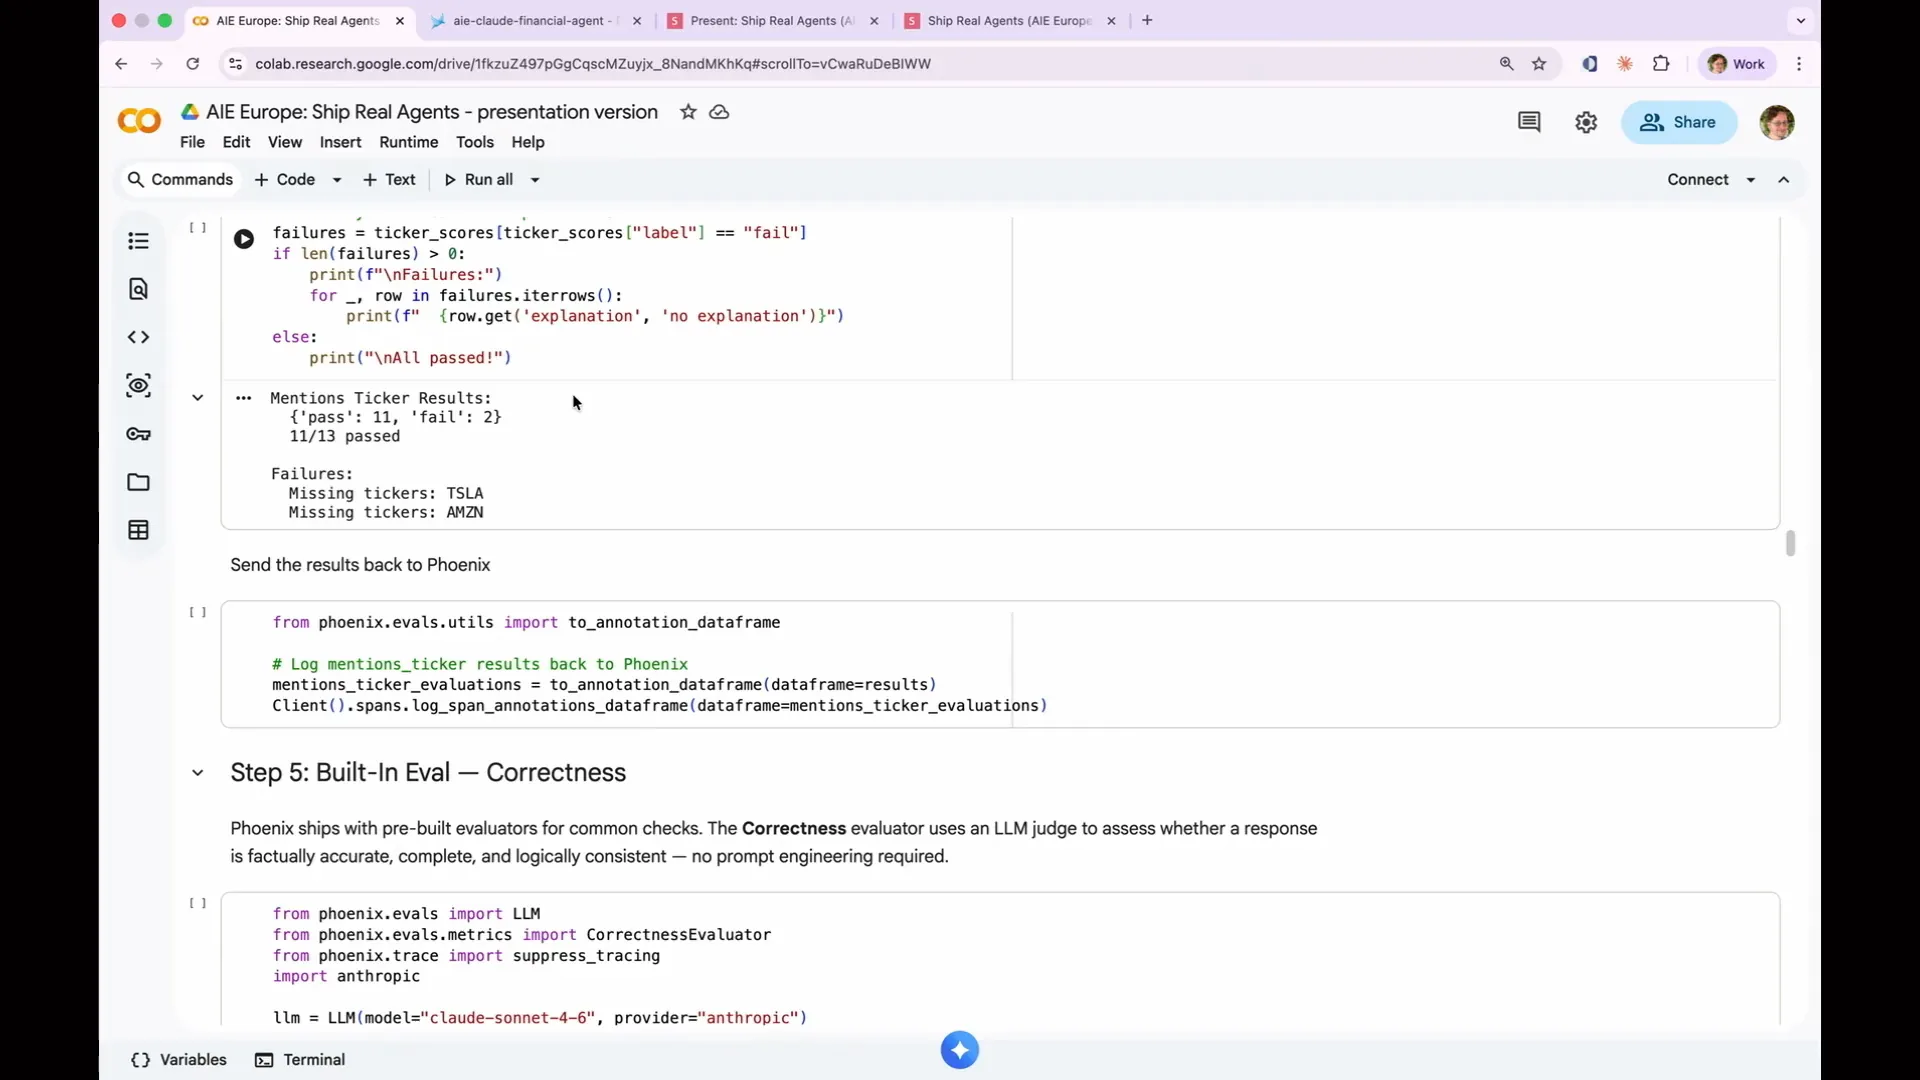The width and height of the screenshot is (1920, 1080).
Task: Select the to_annotation_dataframe import cell
Action: point(1000,664)
